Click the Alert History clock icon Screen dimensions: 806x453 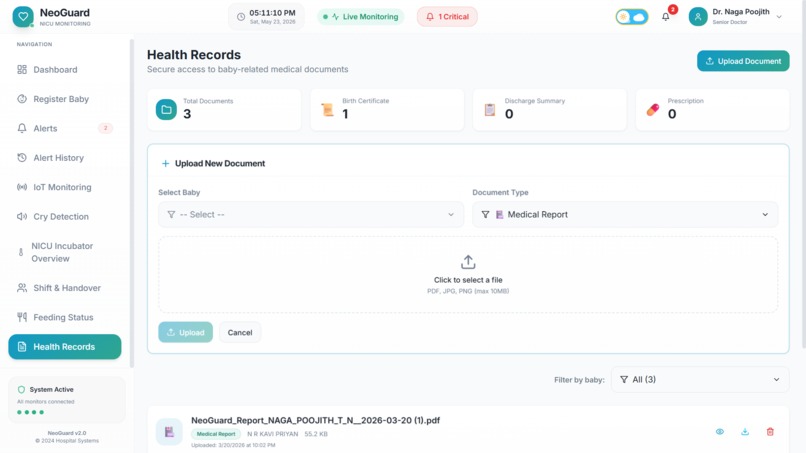22,158
